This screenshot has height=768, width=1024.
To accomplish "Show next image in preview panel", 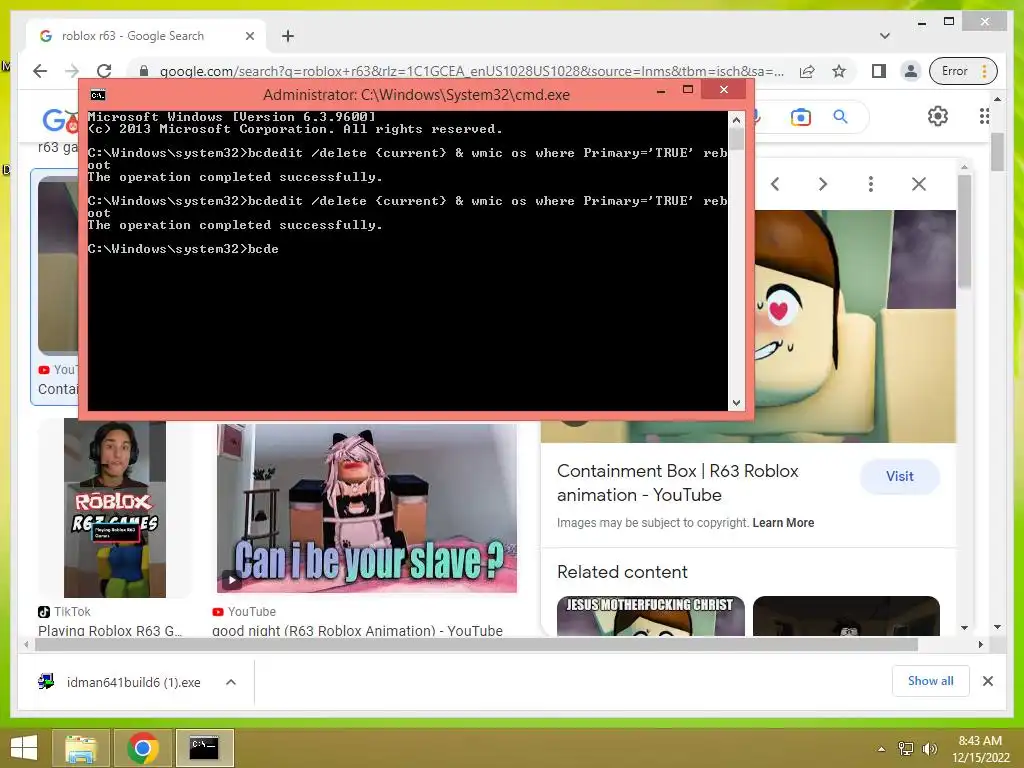I will pos(823,184).
